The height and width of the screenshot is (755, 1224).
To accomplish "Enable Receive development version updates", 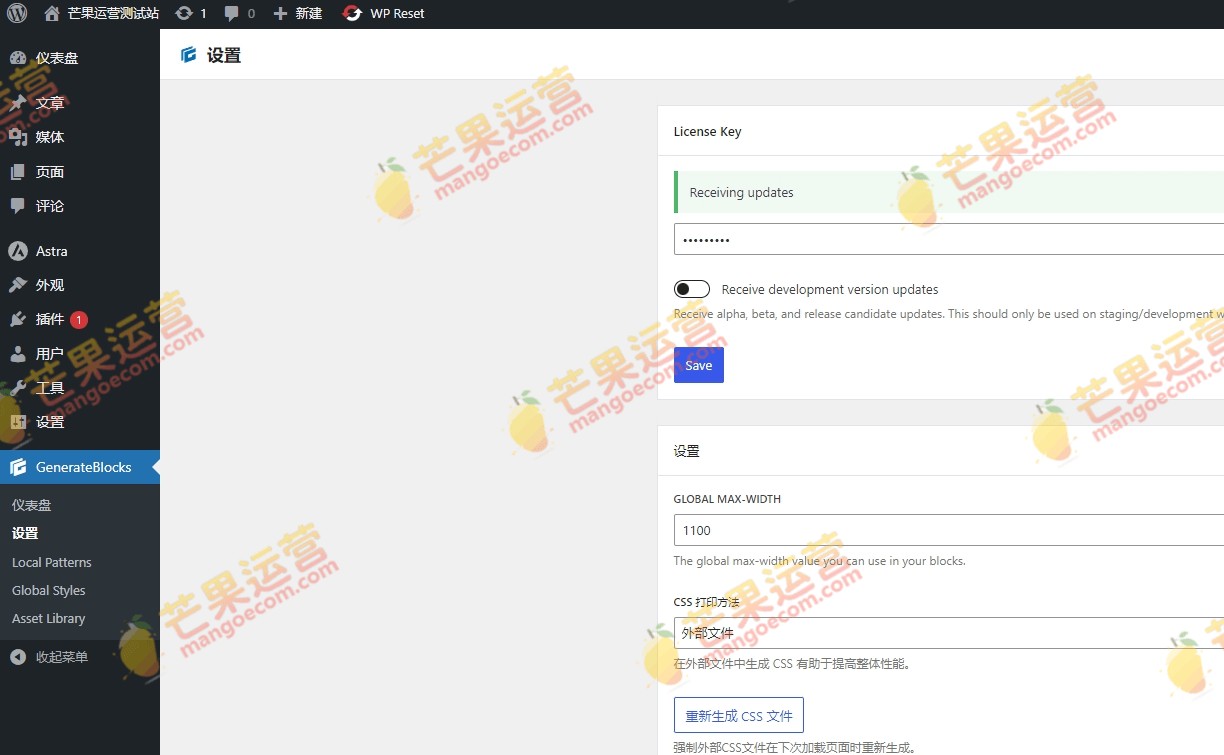I will click(x=691, y=288).
